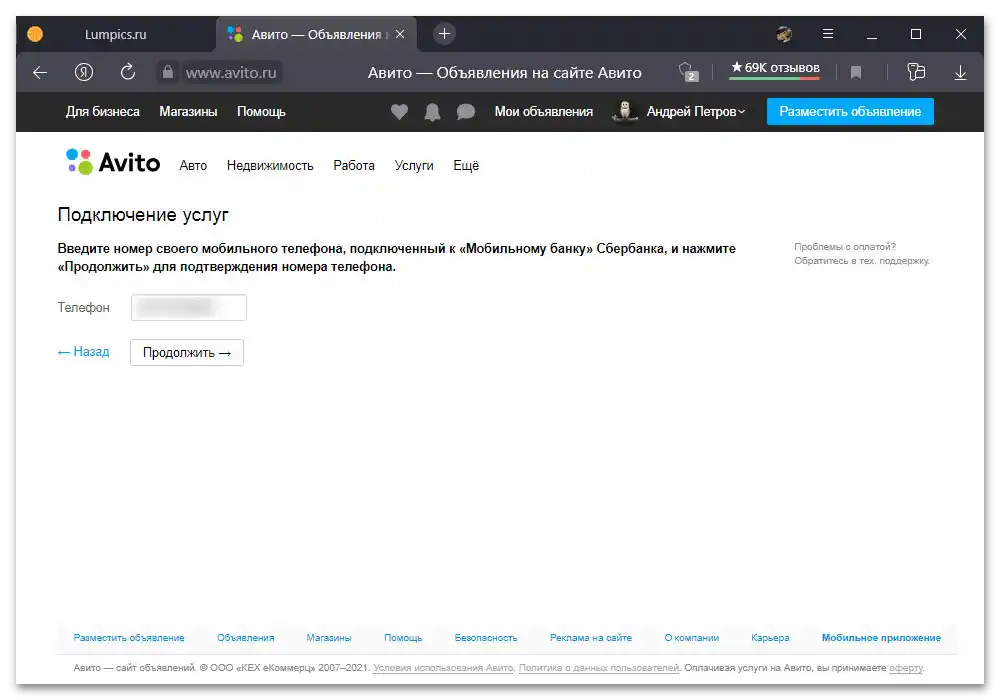Open footer link Помощь
Screen dimensions: 1000x700
[403, 638]
